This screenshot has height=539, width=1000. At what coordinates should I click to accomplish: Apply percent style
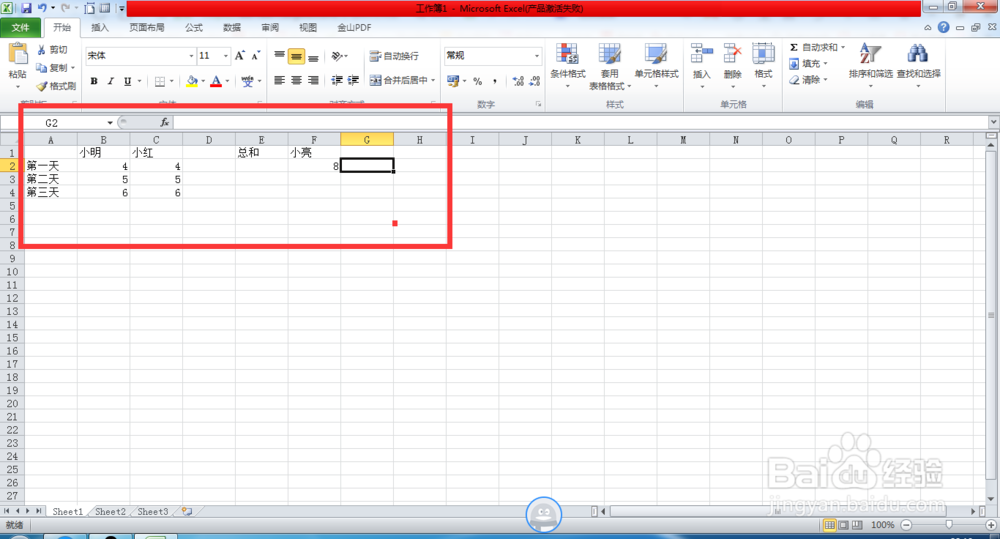click(x=478, y=81)
